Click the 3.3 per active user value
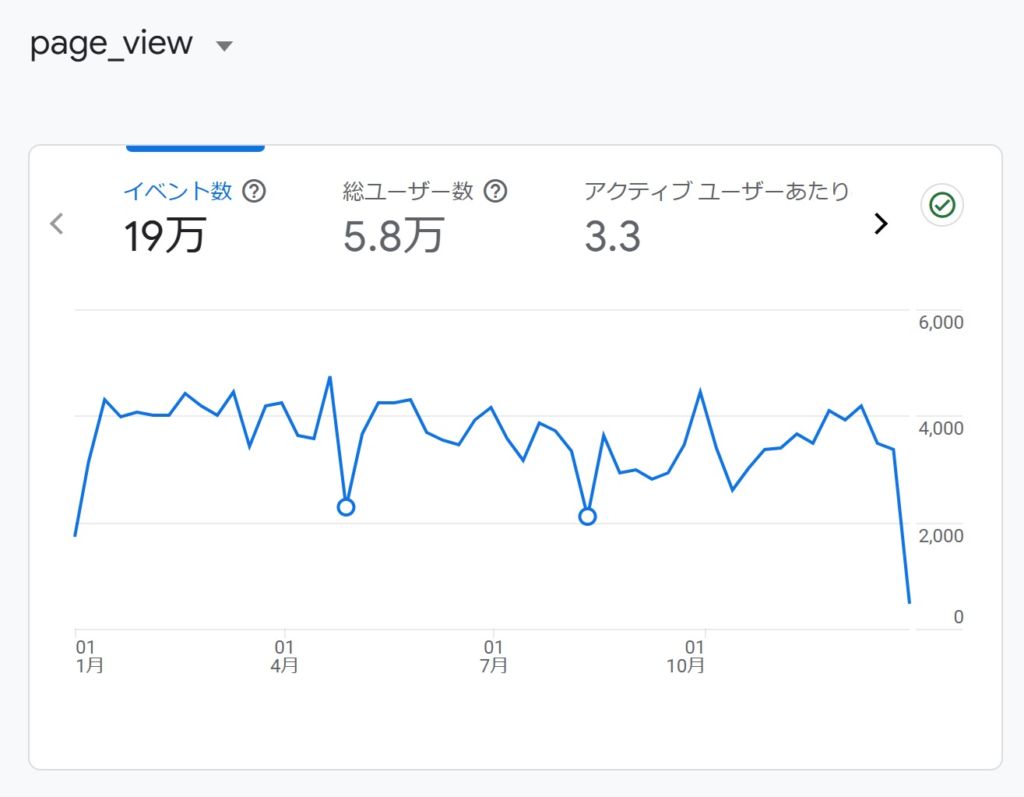 pos(612,237)
